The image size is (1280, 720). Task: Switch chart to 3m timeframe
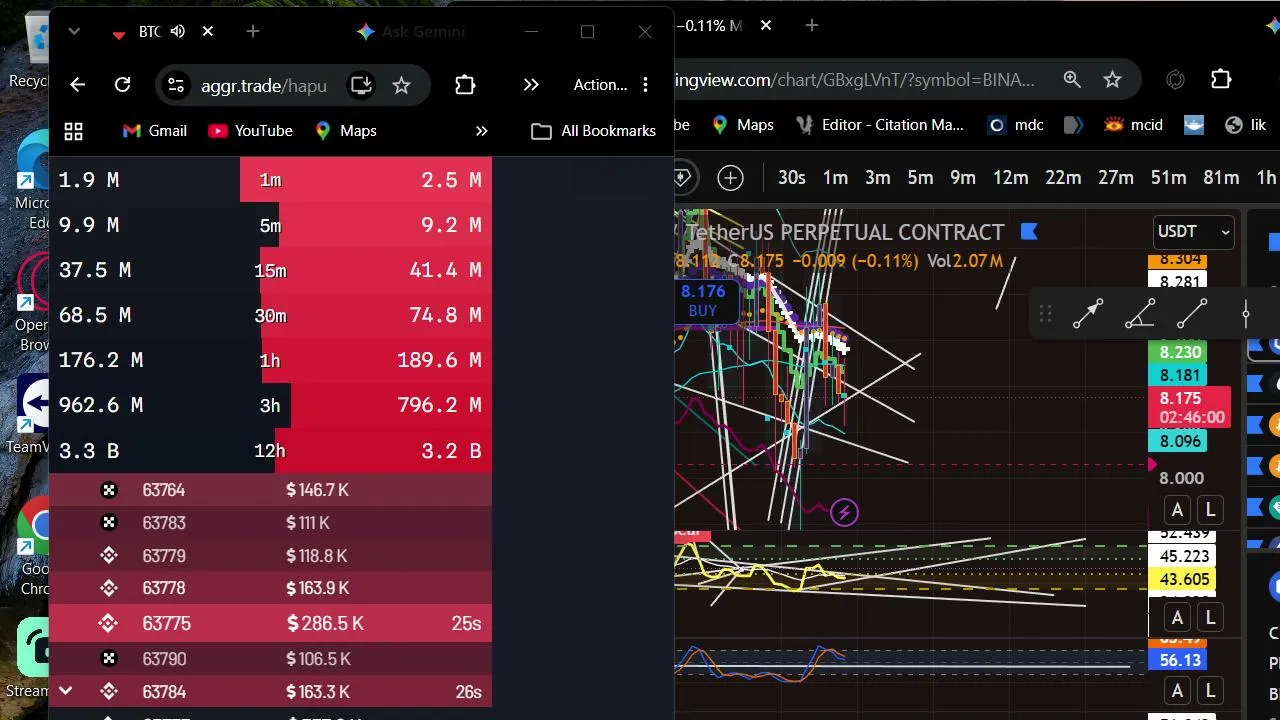pyautogui.click(x=877, y=178)
